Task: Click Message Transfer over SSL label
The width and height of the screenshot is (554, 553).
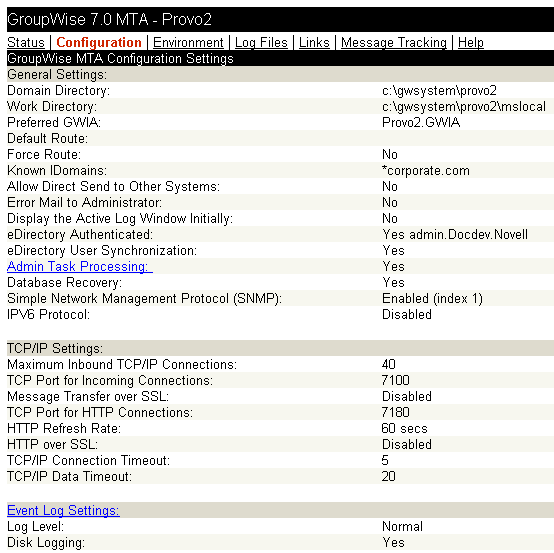Action: point(88,396)
